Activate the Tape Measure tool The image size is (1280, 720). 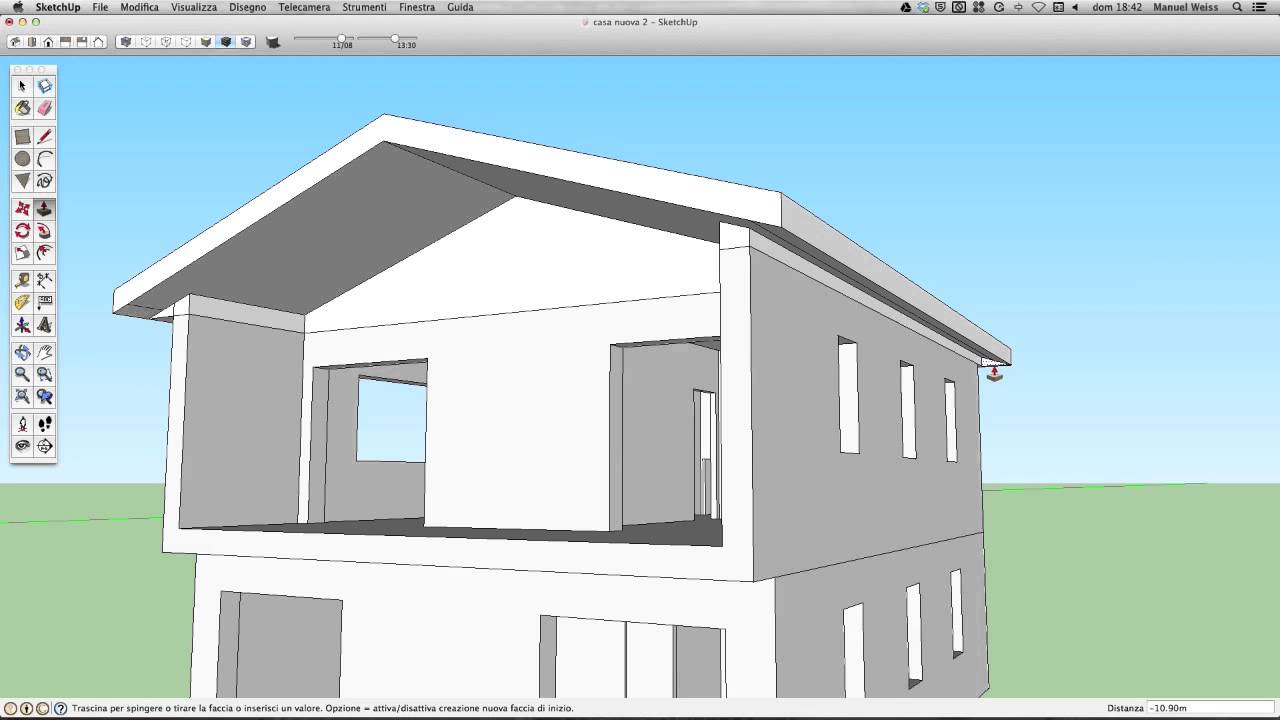coord(22,281)
